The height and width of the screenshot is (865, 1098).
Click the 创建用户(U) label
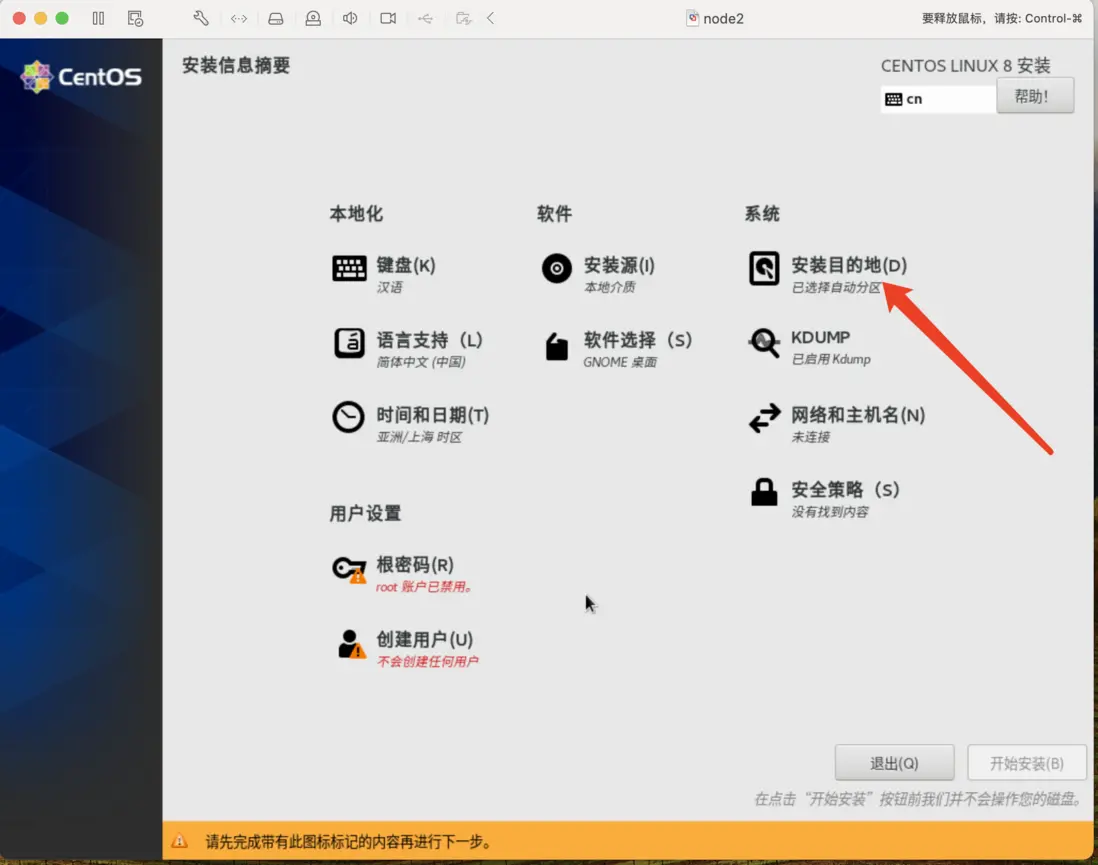pyautogui.click(x=425, y=639)
